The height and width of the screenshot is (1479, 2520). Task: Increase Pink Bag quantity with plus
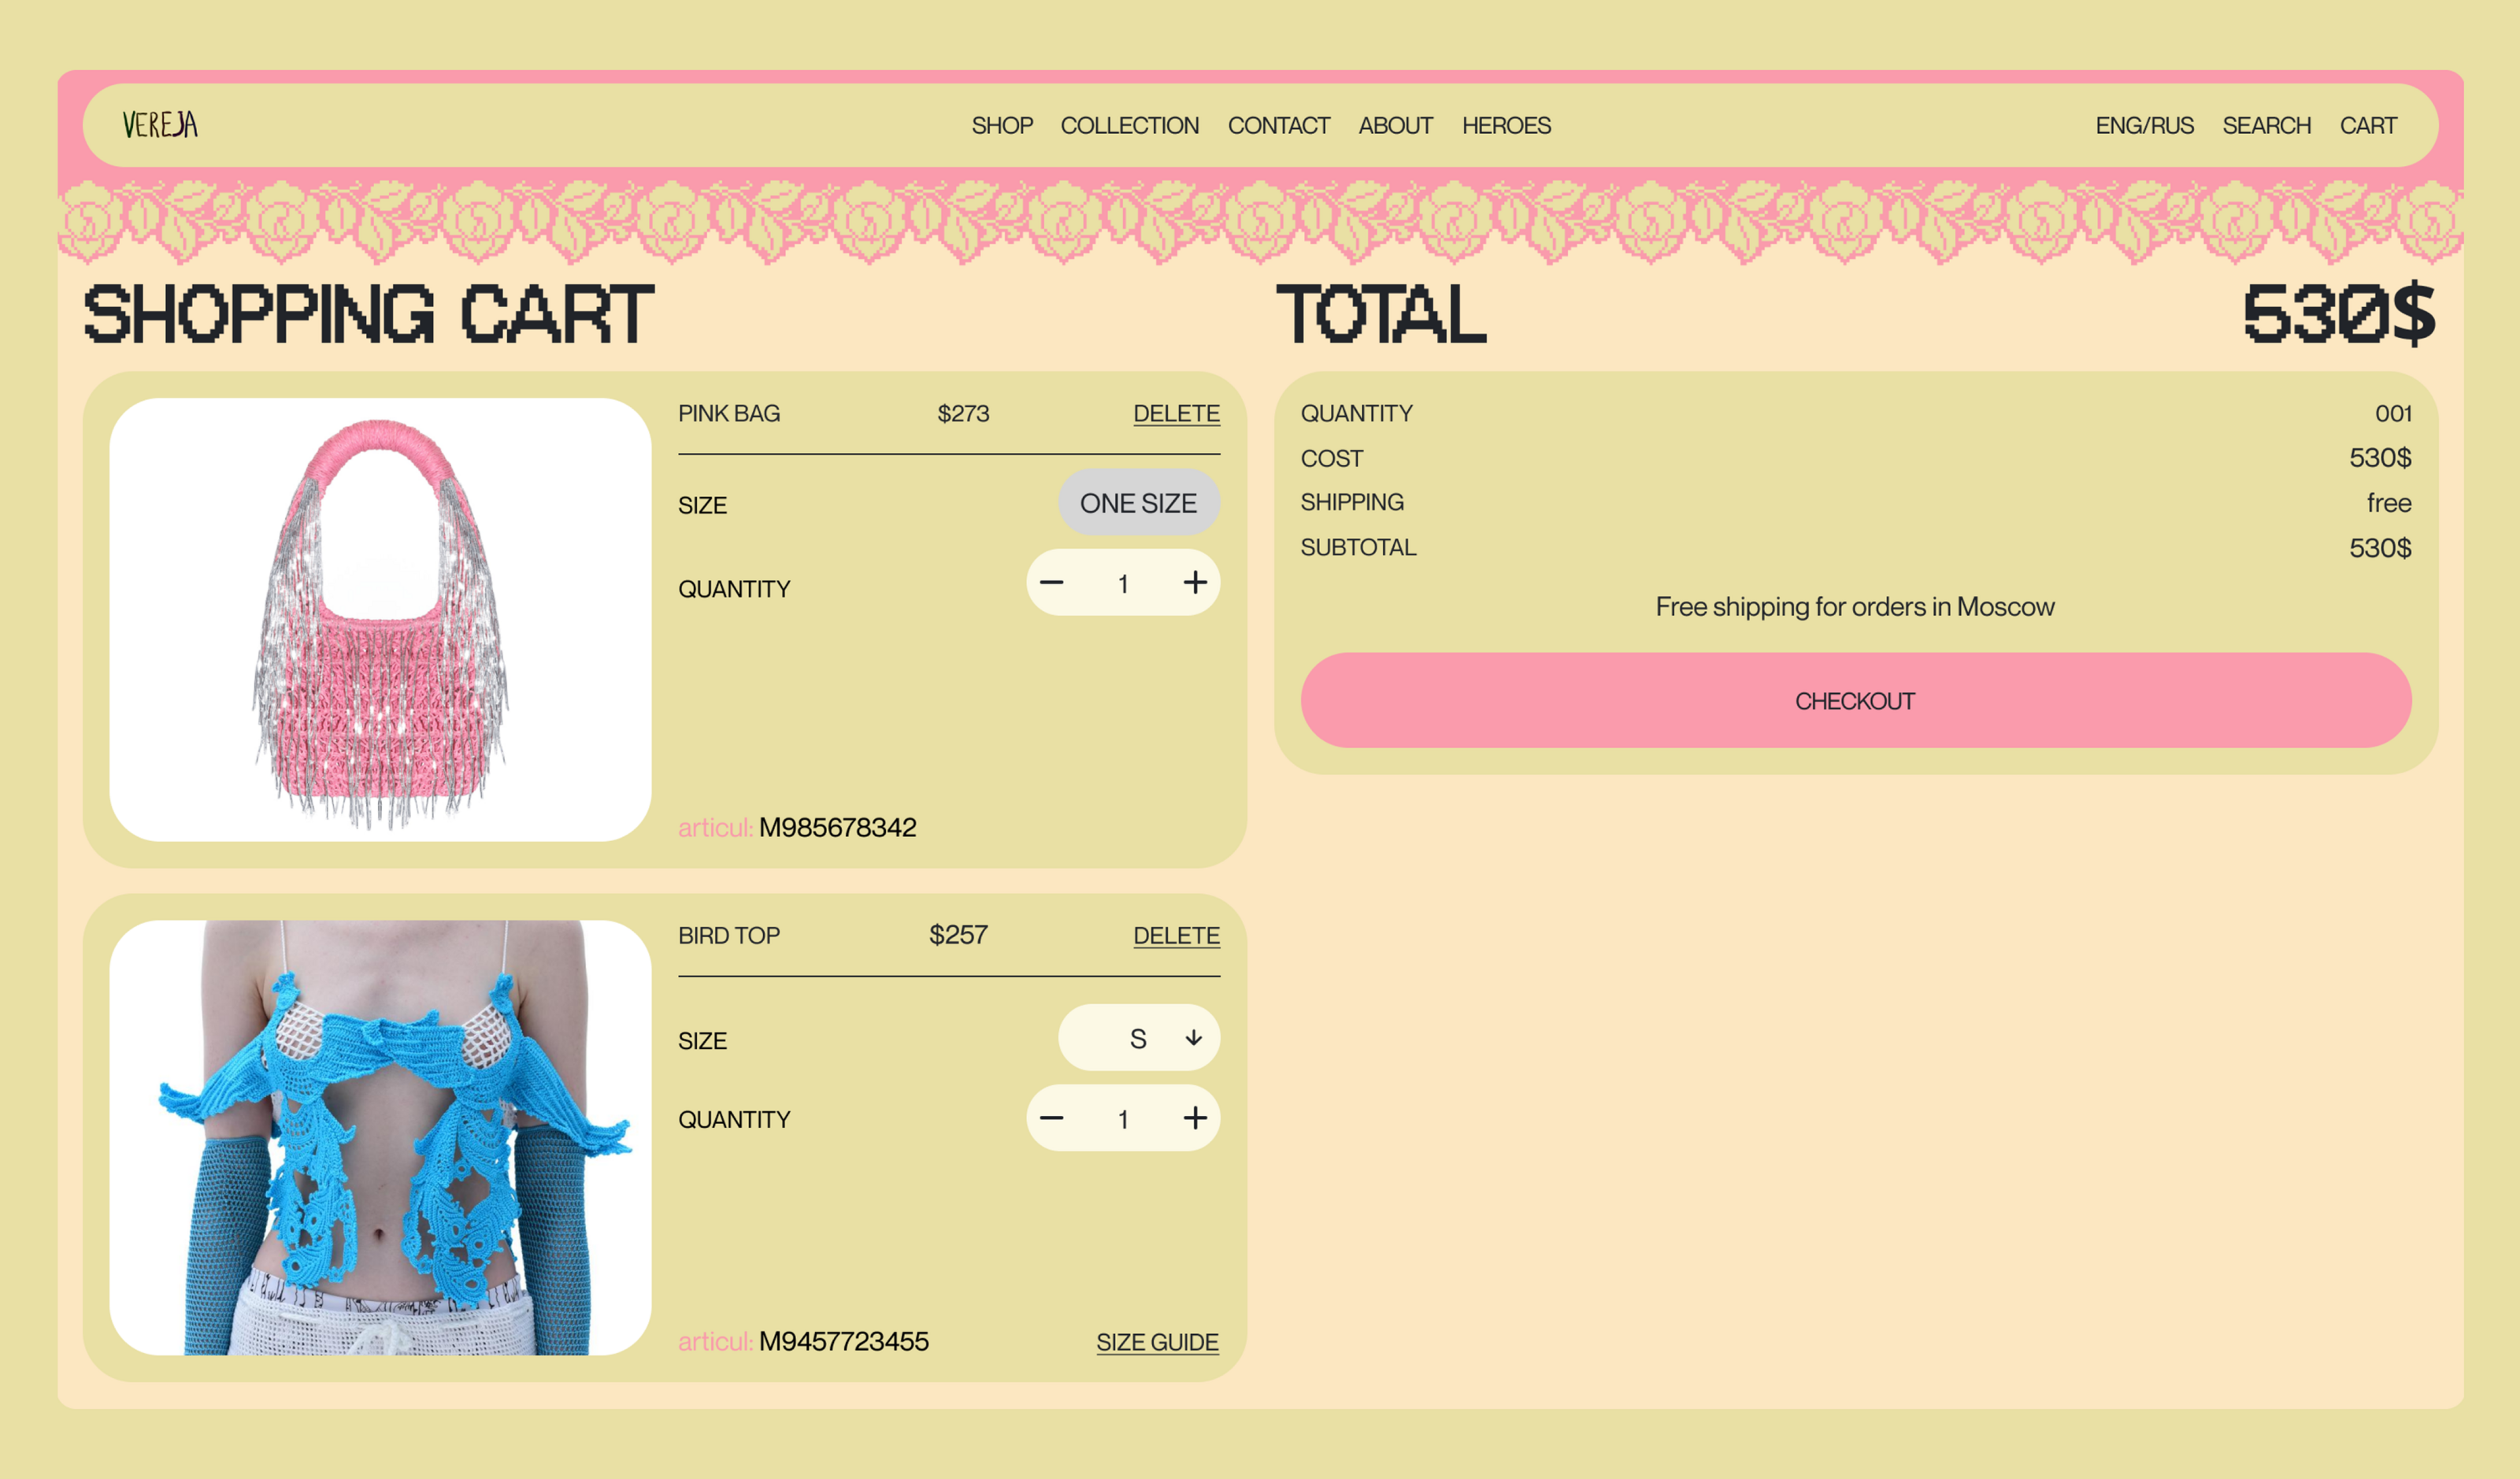click(x=1195, y=583)
